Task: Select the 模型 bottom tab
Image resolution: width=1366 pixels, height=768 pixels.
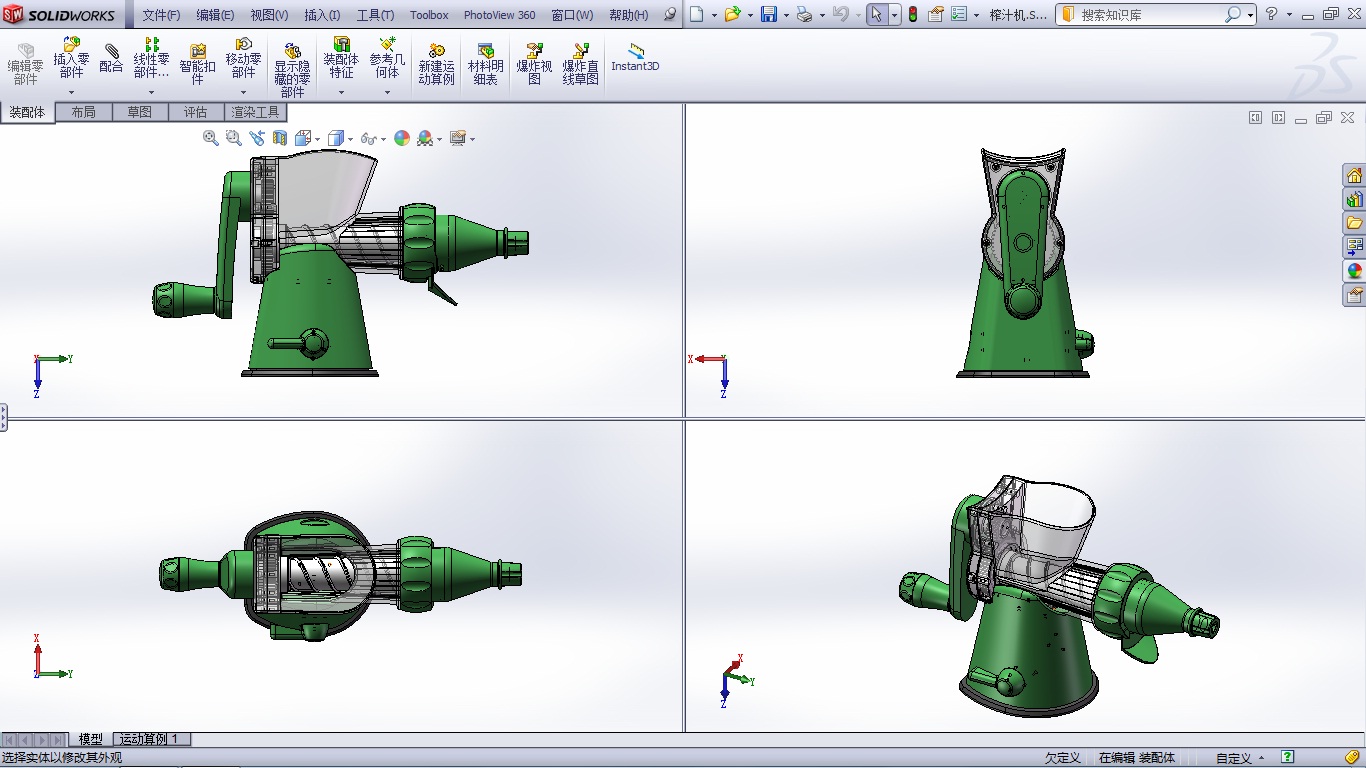Action: [x=91, y=739]
